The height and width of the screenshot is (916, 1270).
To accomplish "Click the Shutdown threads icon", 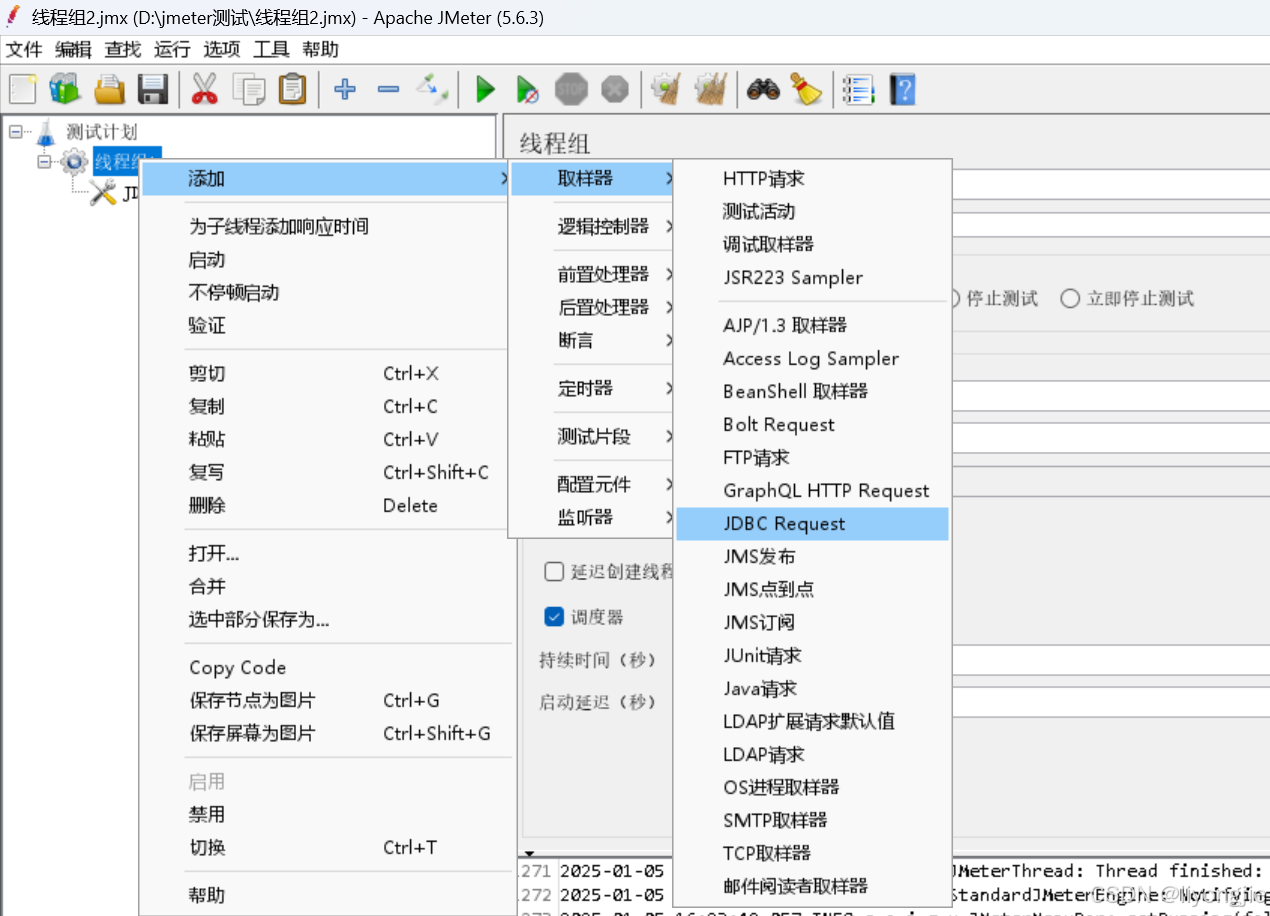I will (615, 90).
